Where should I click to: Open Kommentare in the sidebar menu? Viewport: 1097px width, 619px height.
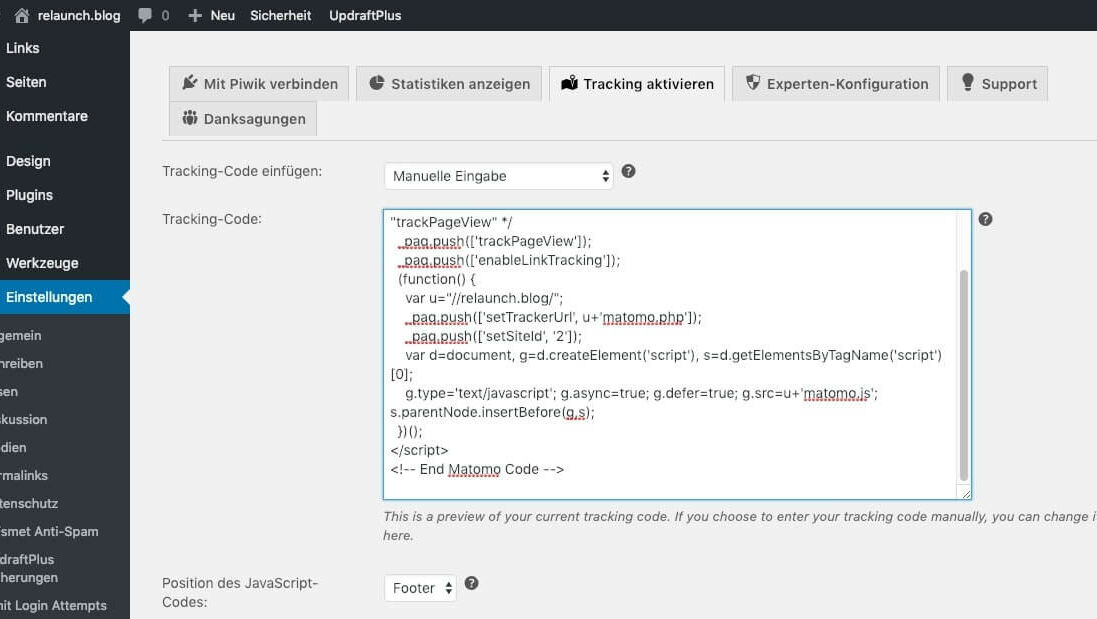point(65,116)
